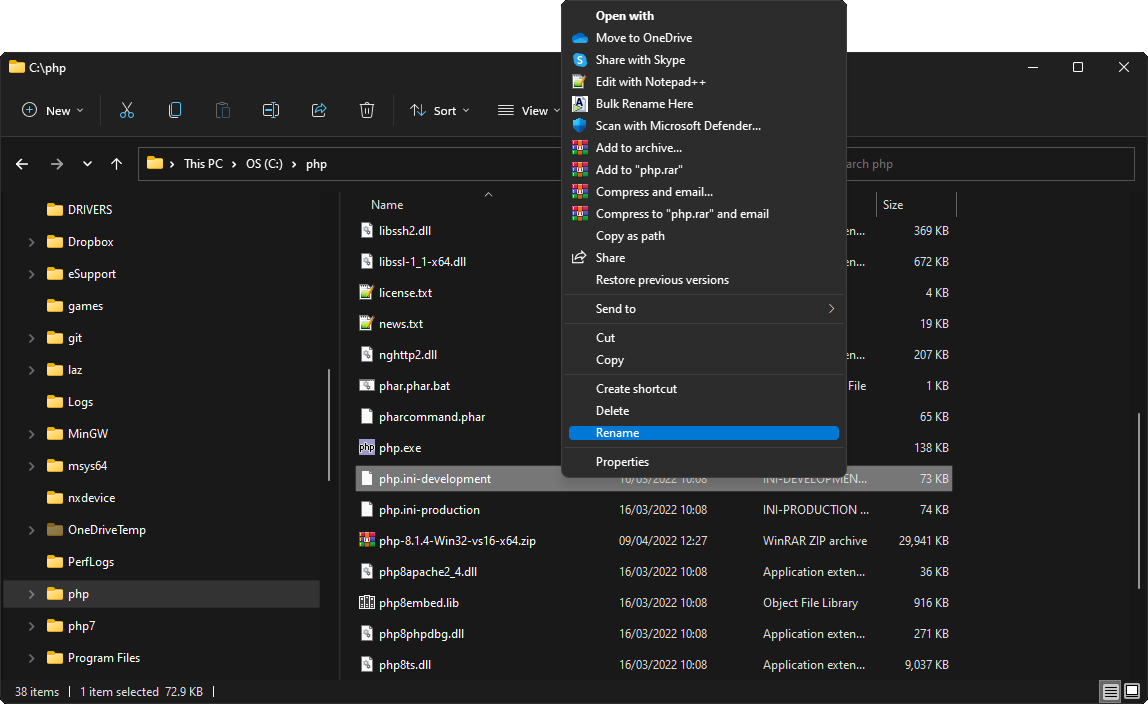Click the license.txt Notepad++ icon
The height and width of the screenshot is (704, 1148).
tap(367, 293)
